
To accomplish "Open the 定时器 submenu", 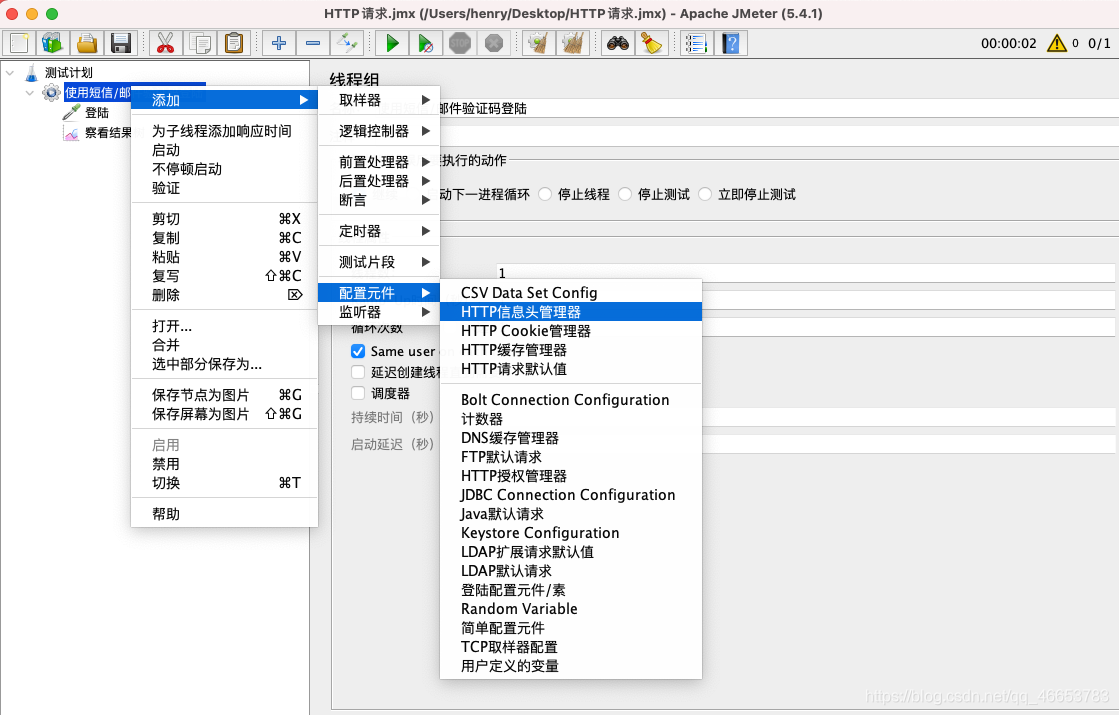I will (379, 231).
